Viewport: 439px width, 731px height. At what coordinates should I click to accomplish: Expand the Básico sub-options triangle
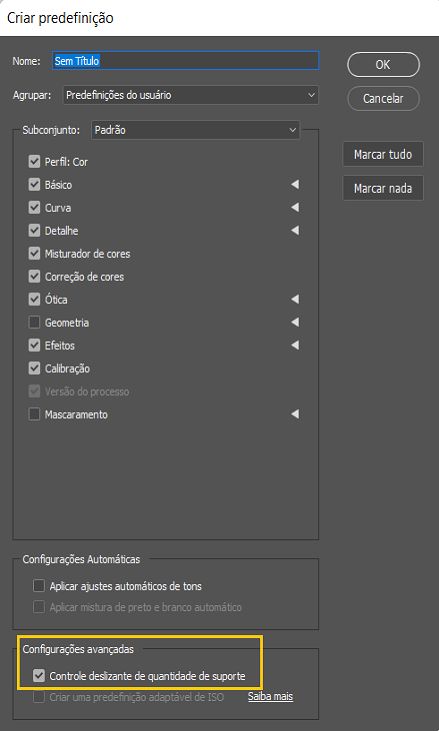[295, 185]
